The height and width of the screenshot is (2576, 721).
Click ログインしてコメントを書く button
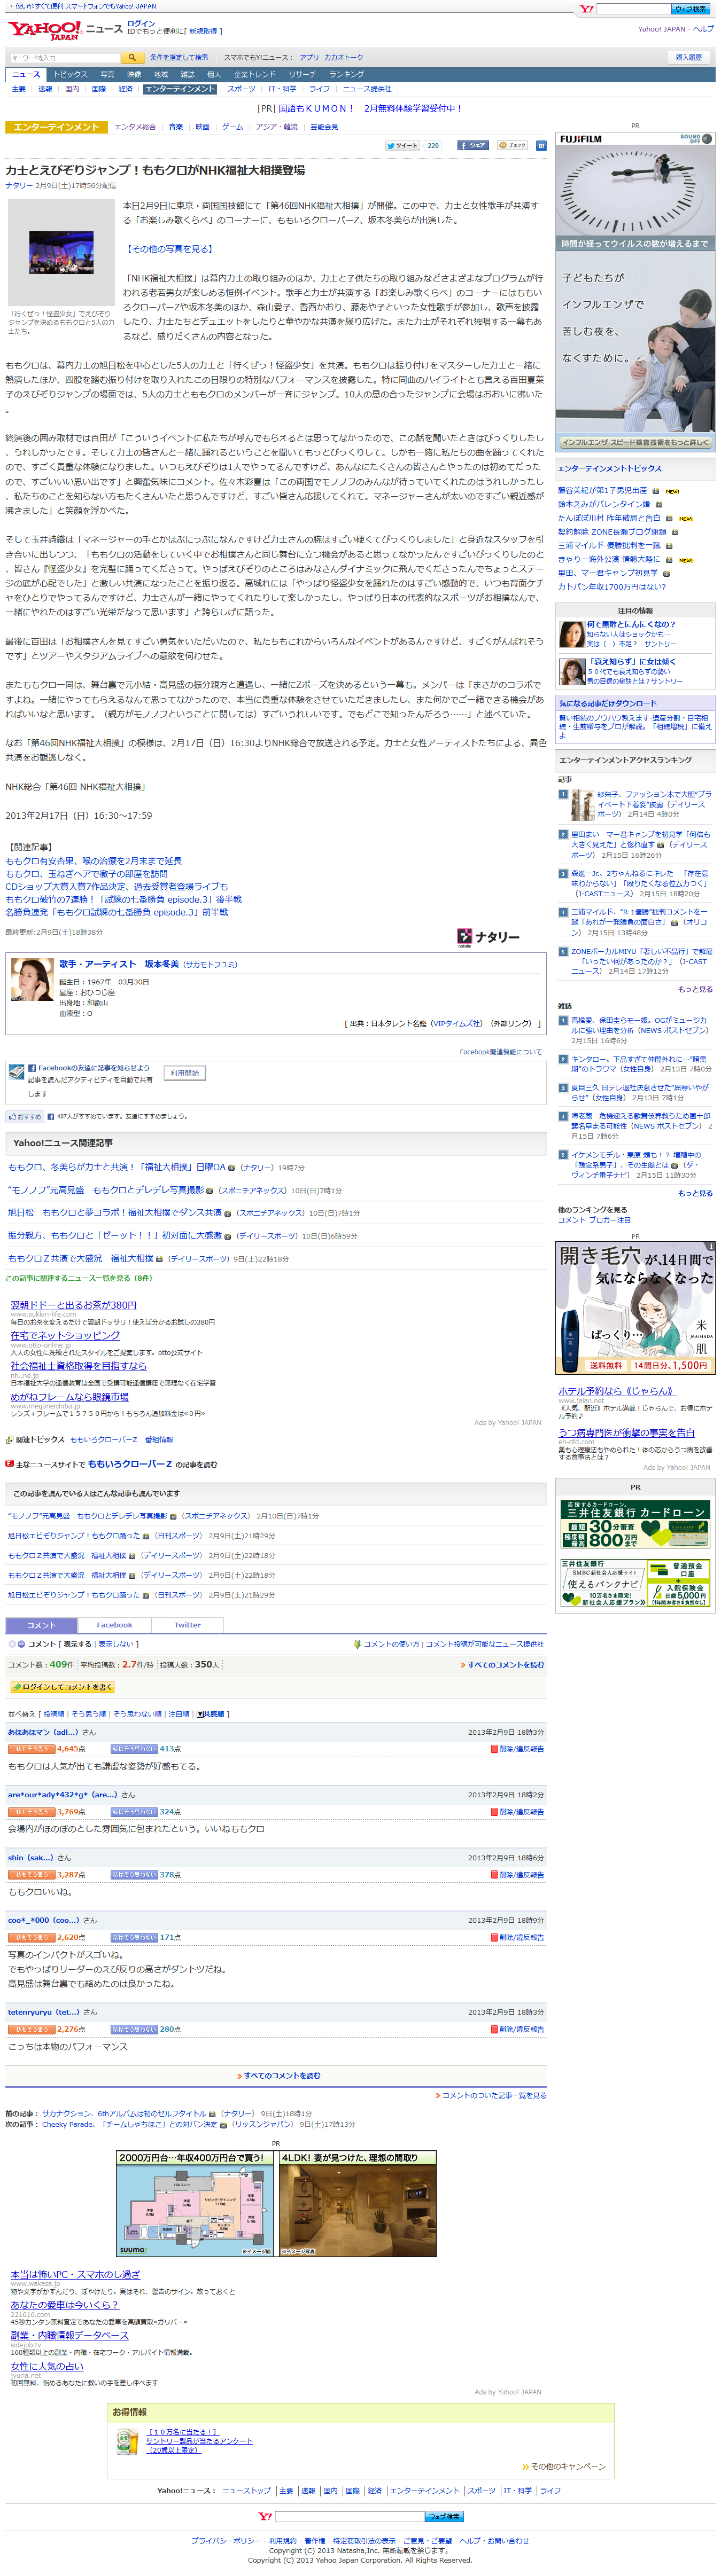coord(62,1687)
